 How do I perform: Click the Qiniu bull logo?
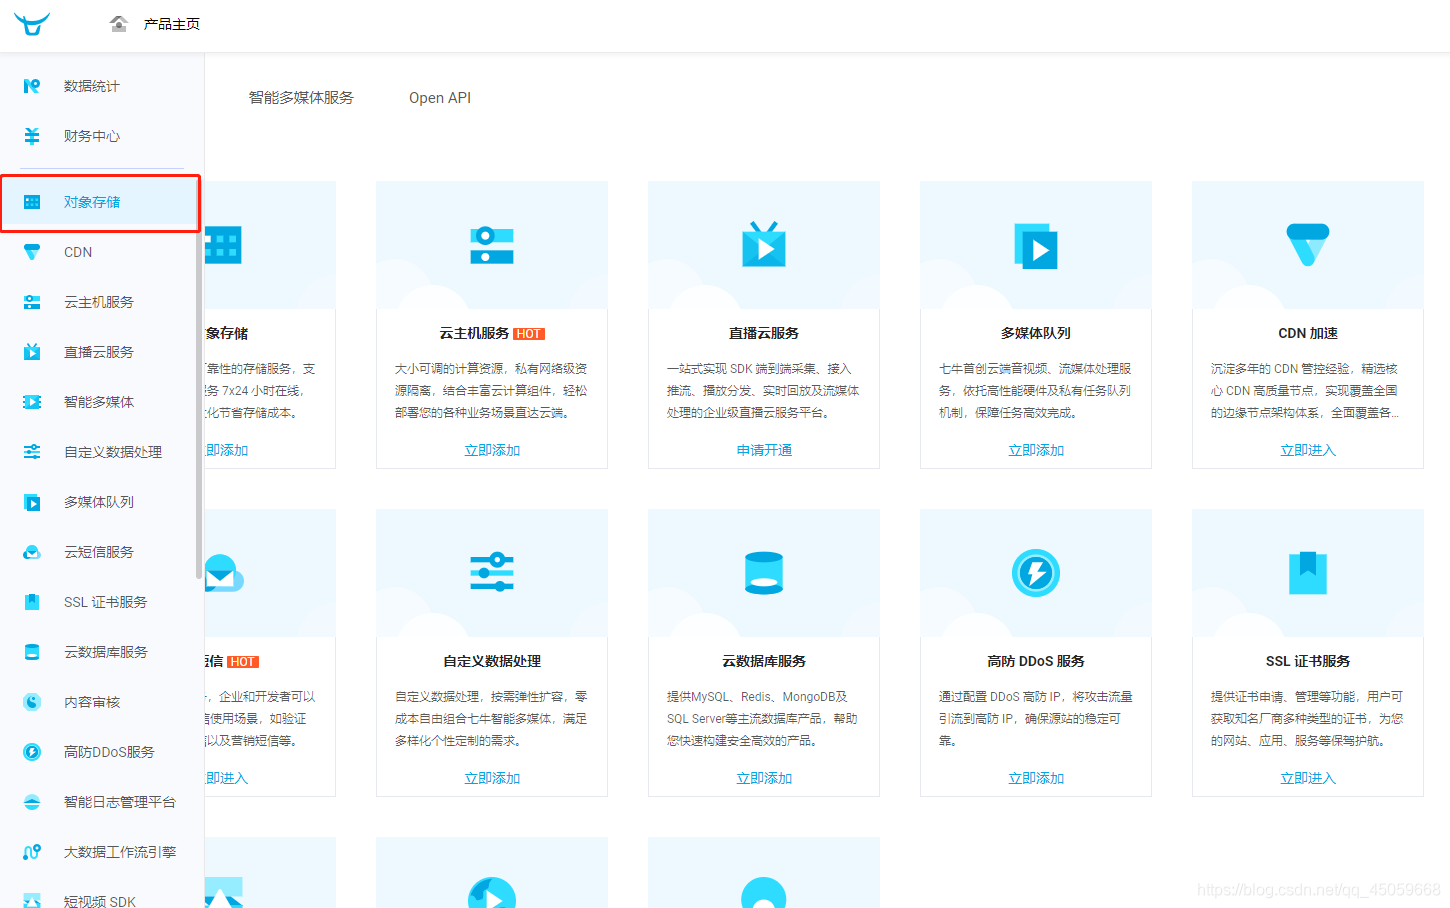[x=32, y=23]
